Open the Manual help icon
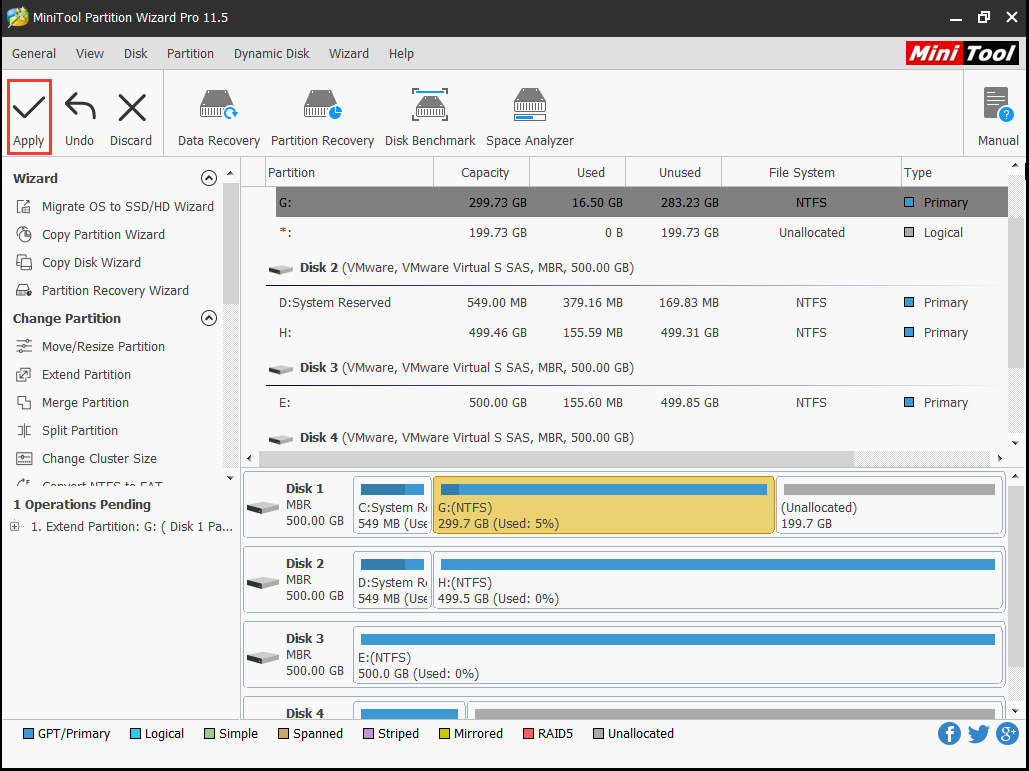The image size is (1029, 771). (x=998, y=118)
